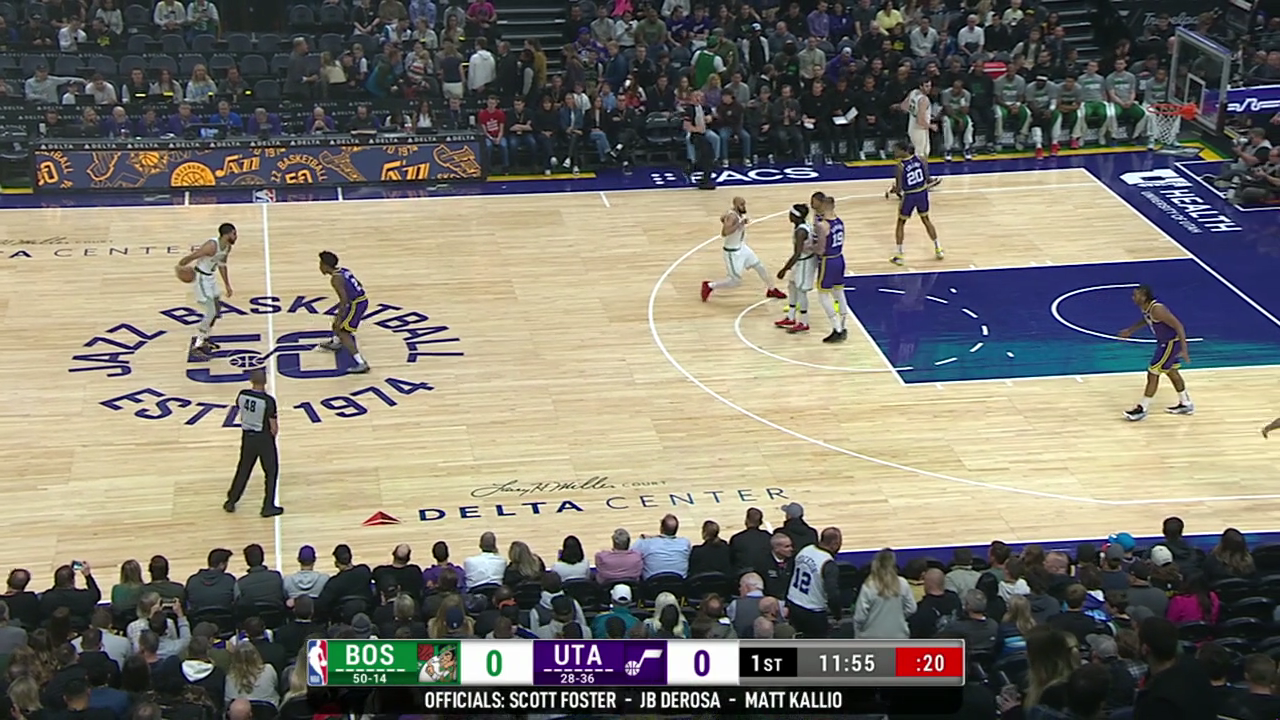Select the UTA team abbreviation
Screen dimensions: 1280x720
click(x=578, y=656)
